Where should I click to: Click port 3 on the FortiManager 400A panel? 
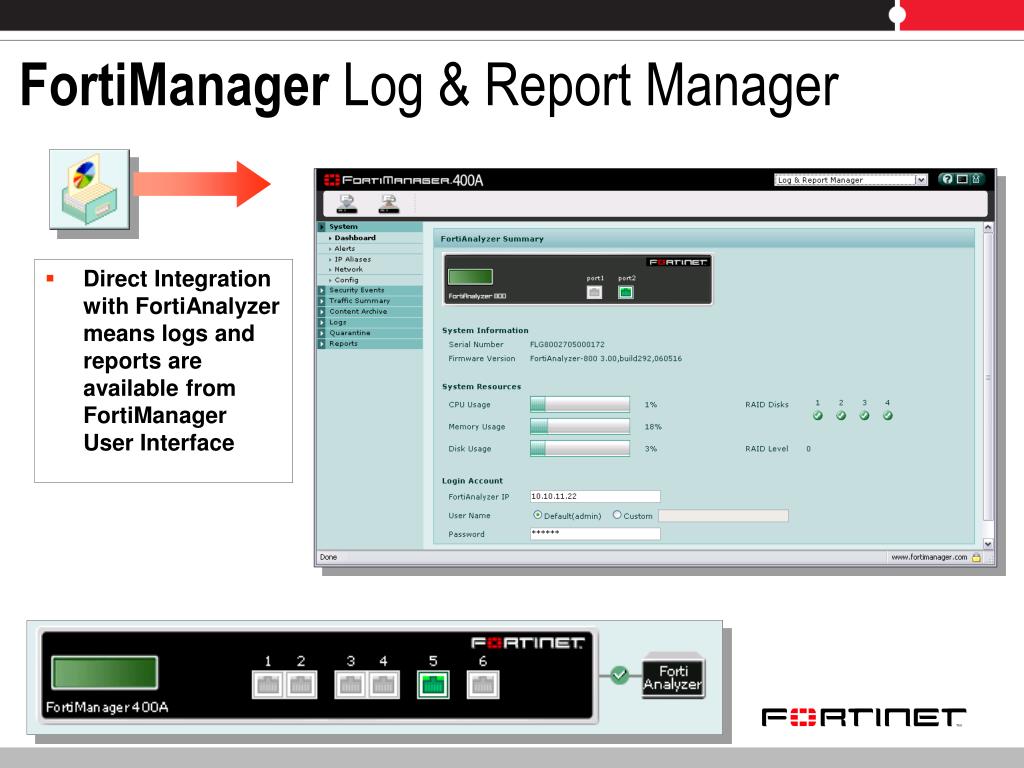coord(351,684)
